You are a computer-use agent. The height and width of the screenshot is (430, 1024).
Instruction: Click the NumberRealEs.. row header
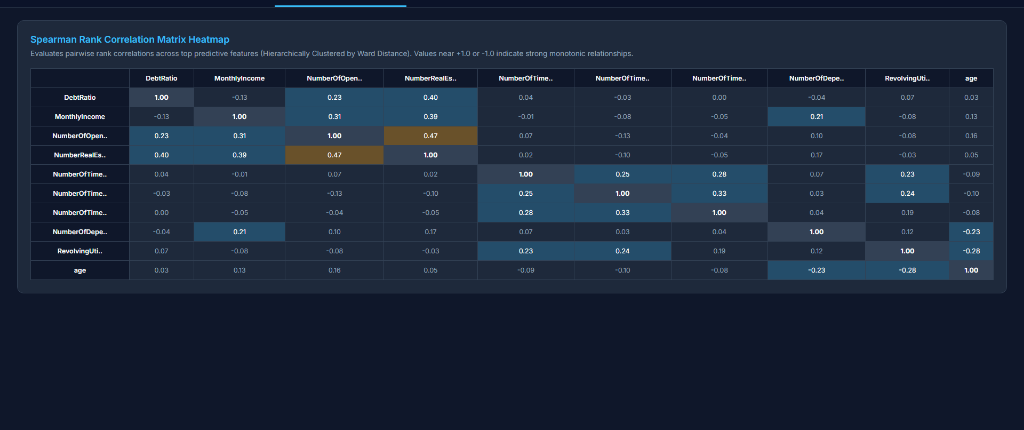point(80,155)
